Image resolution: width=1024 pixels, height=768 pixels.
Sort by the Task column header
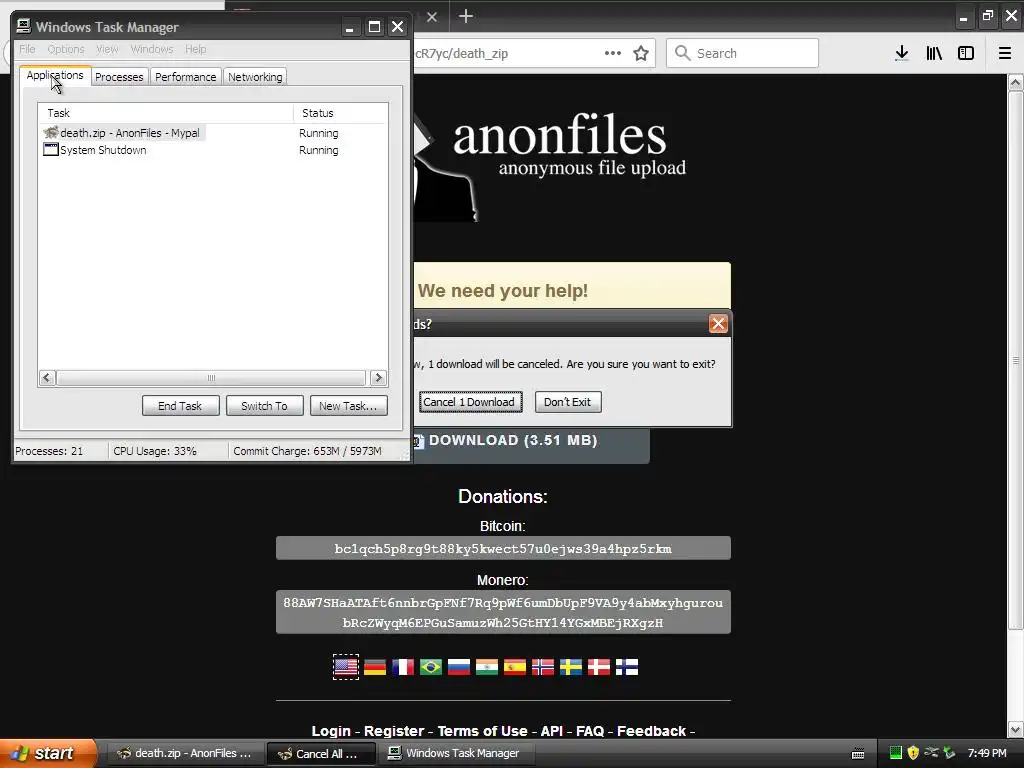tap(166, 113)
